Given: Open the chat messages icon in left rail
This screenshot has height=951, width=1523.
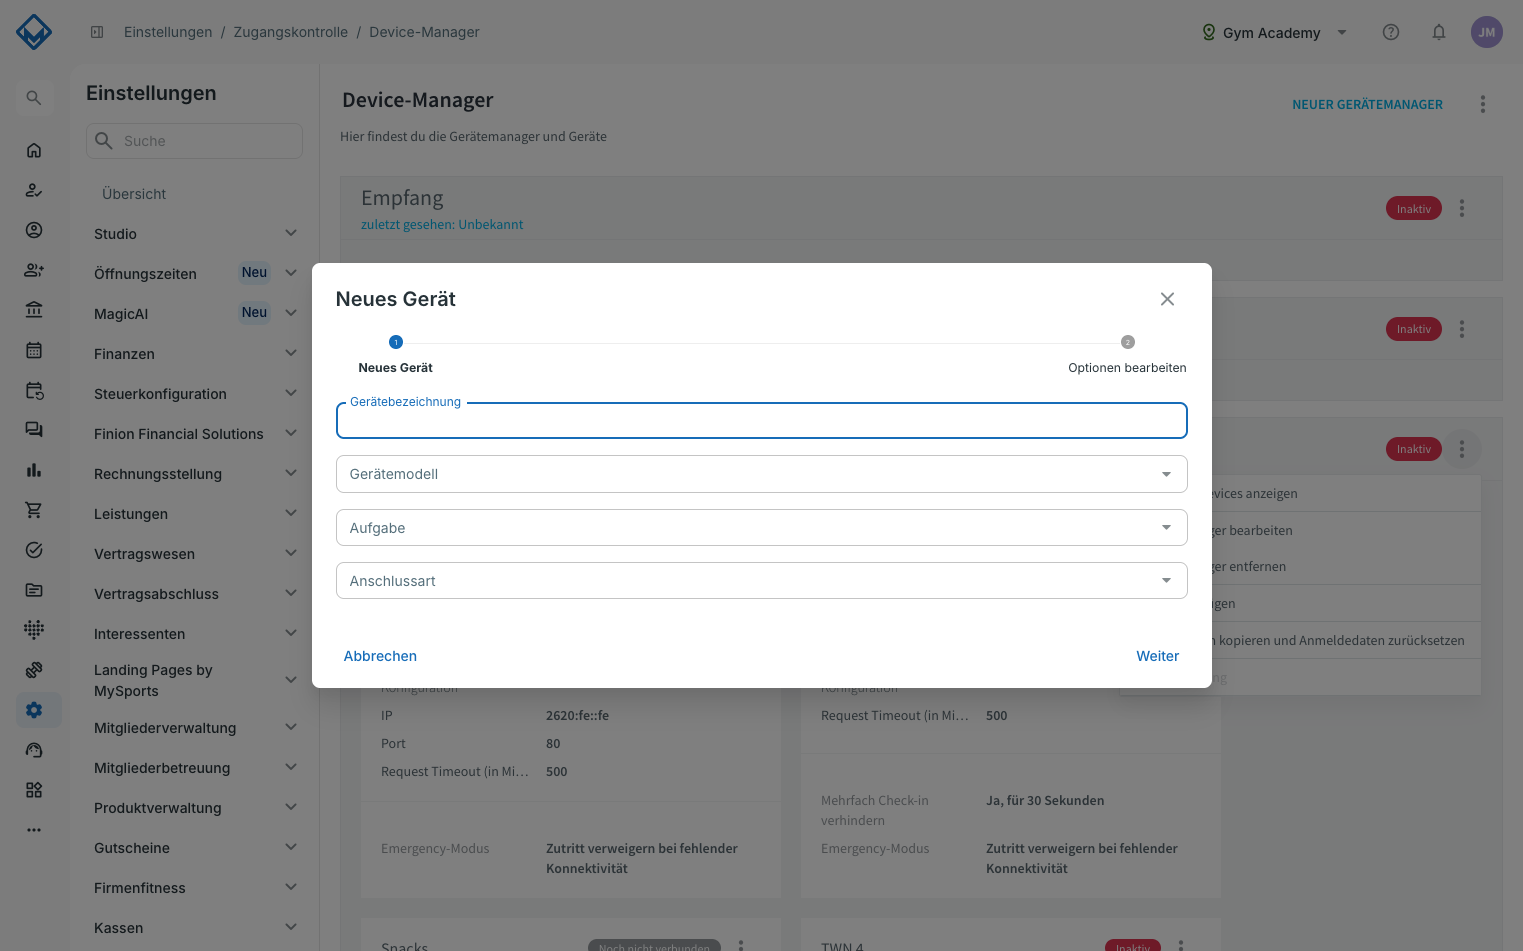Looking at the screenshot, I should pos(34,430).
